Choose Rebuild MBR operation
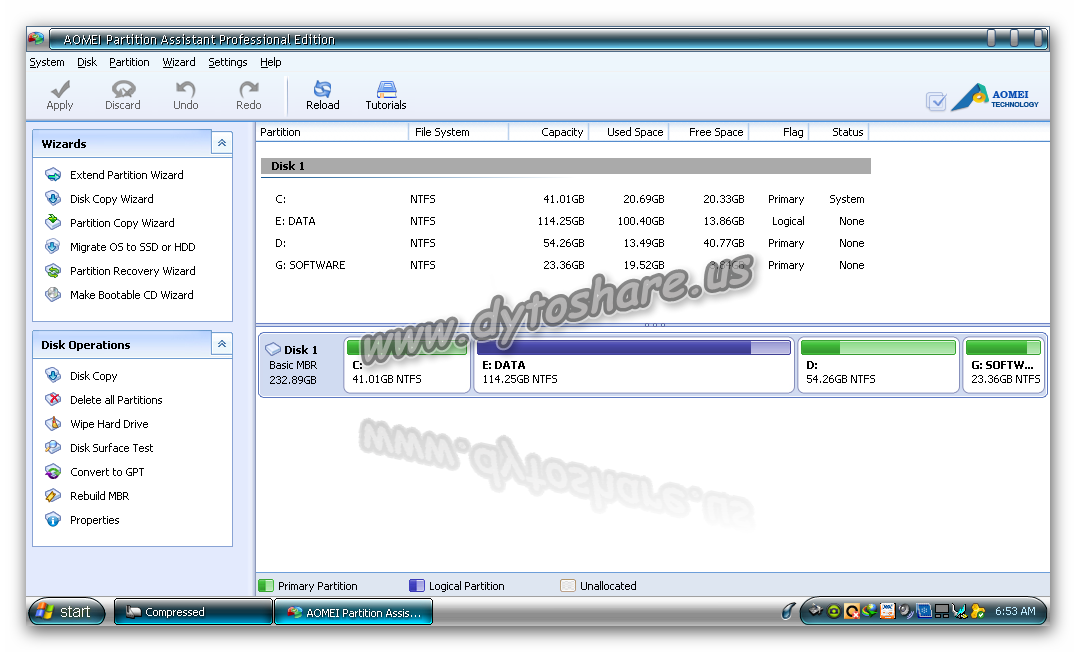The width and height of the screenshot is (1076, 652). pos(100,496)
